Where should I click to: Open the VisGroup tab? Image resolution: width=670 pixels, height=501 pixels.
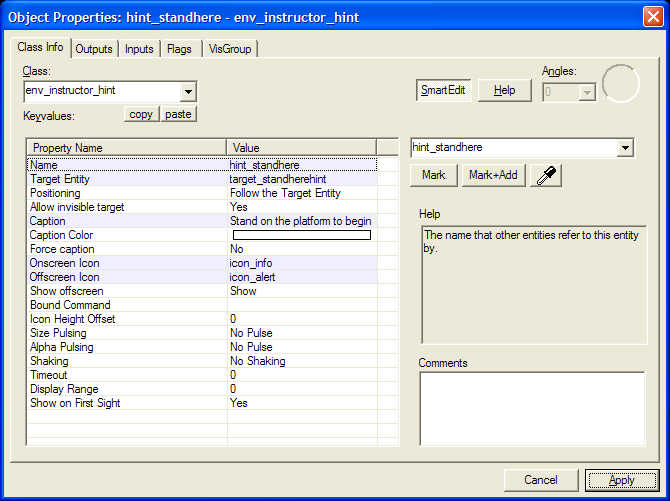coord(230,49)
